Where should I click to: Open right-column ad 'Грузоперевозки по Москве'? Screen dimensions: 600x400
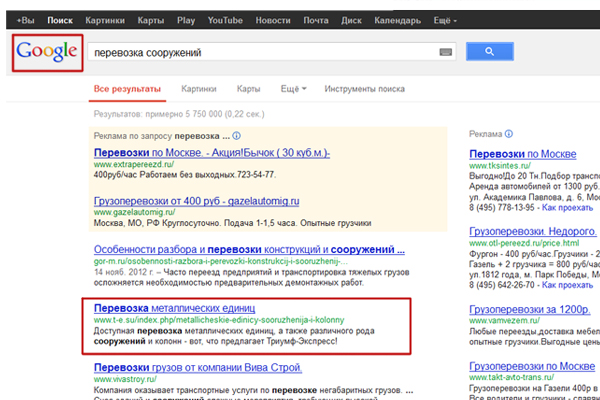coord(532,366)
